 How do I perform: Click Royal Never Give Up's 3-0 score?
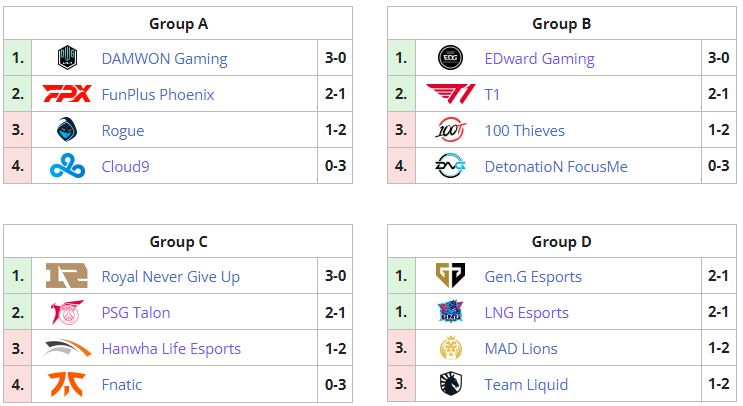[336, 277]
